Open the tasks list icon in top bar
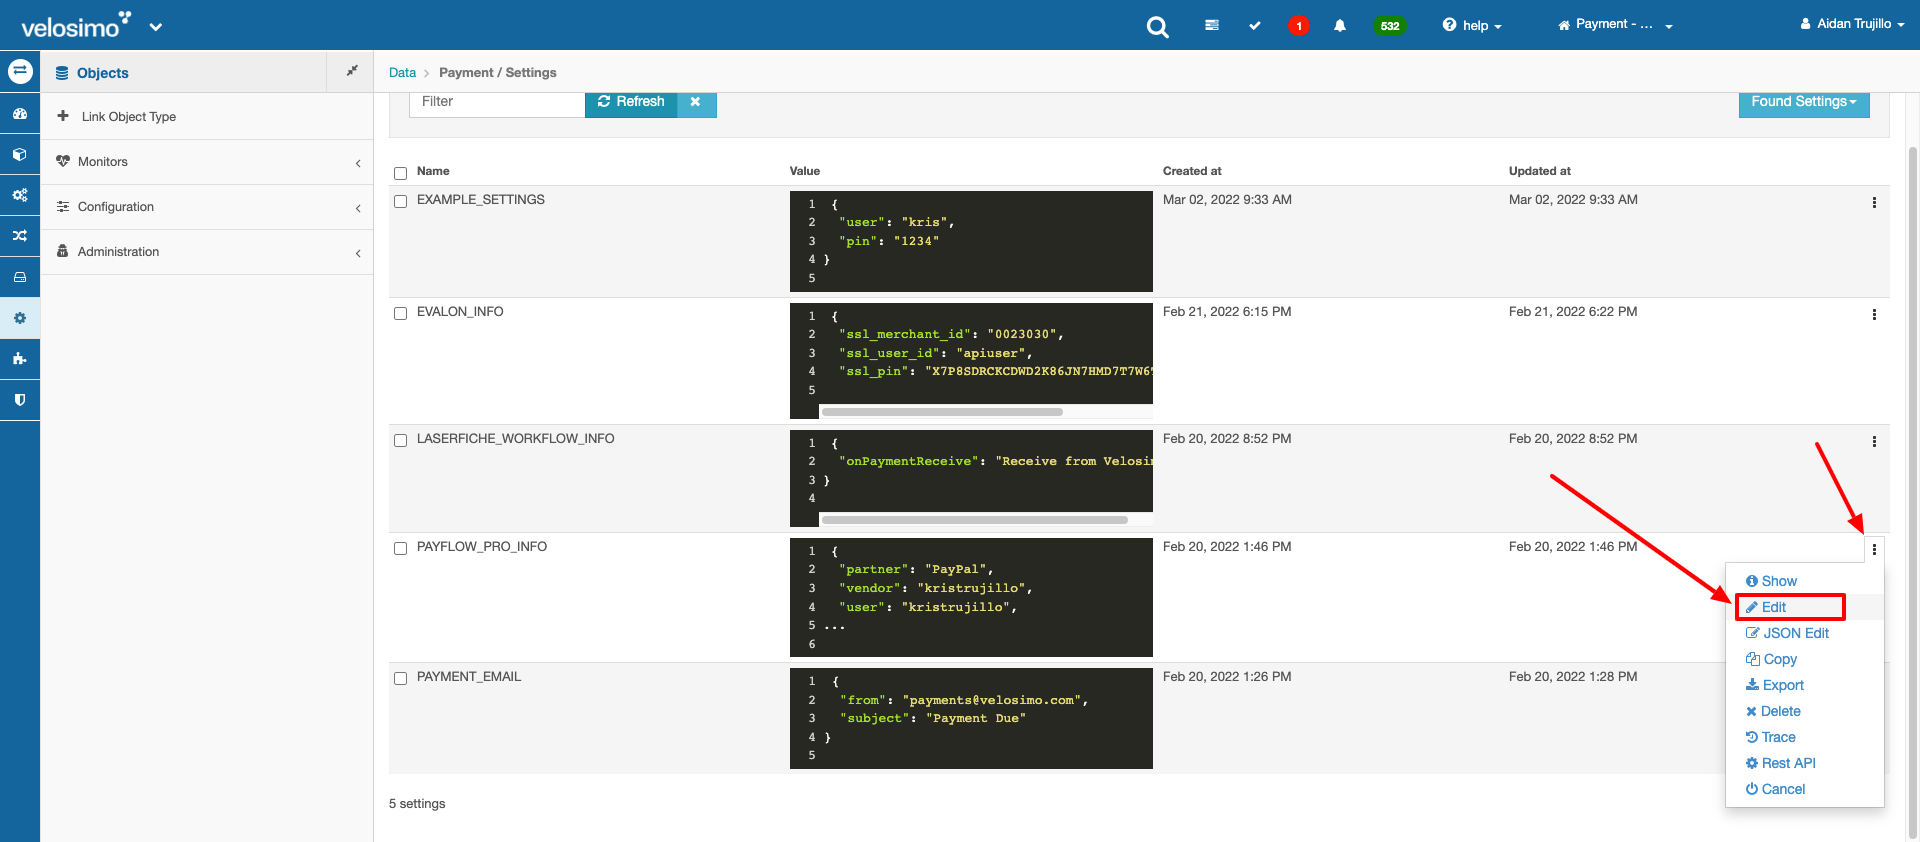This screenshot has height=842, width=1920. coord(1212,25)
